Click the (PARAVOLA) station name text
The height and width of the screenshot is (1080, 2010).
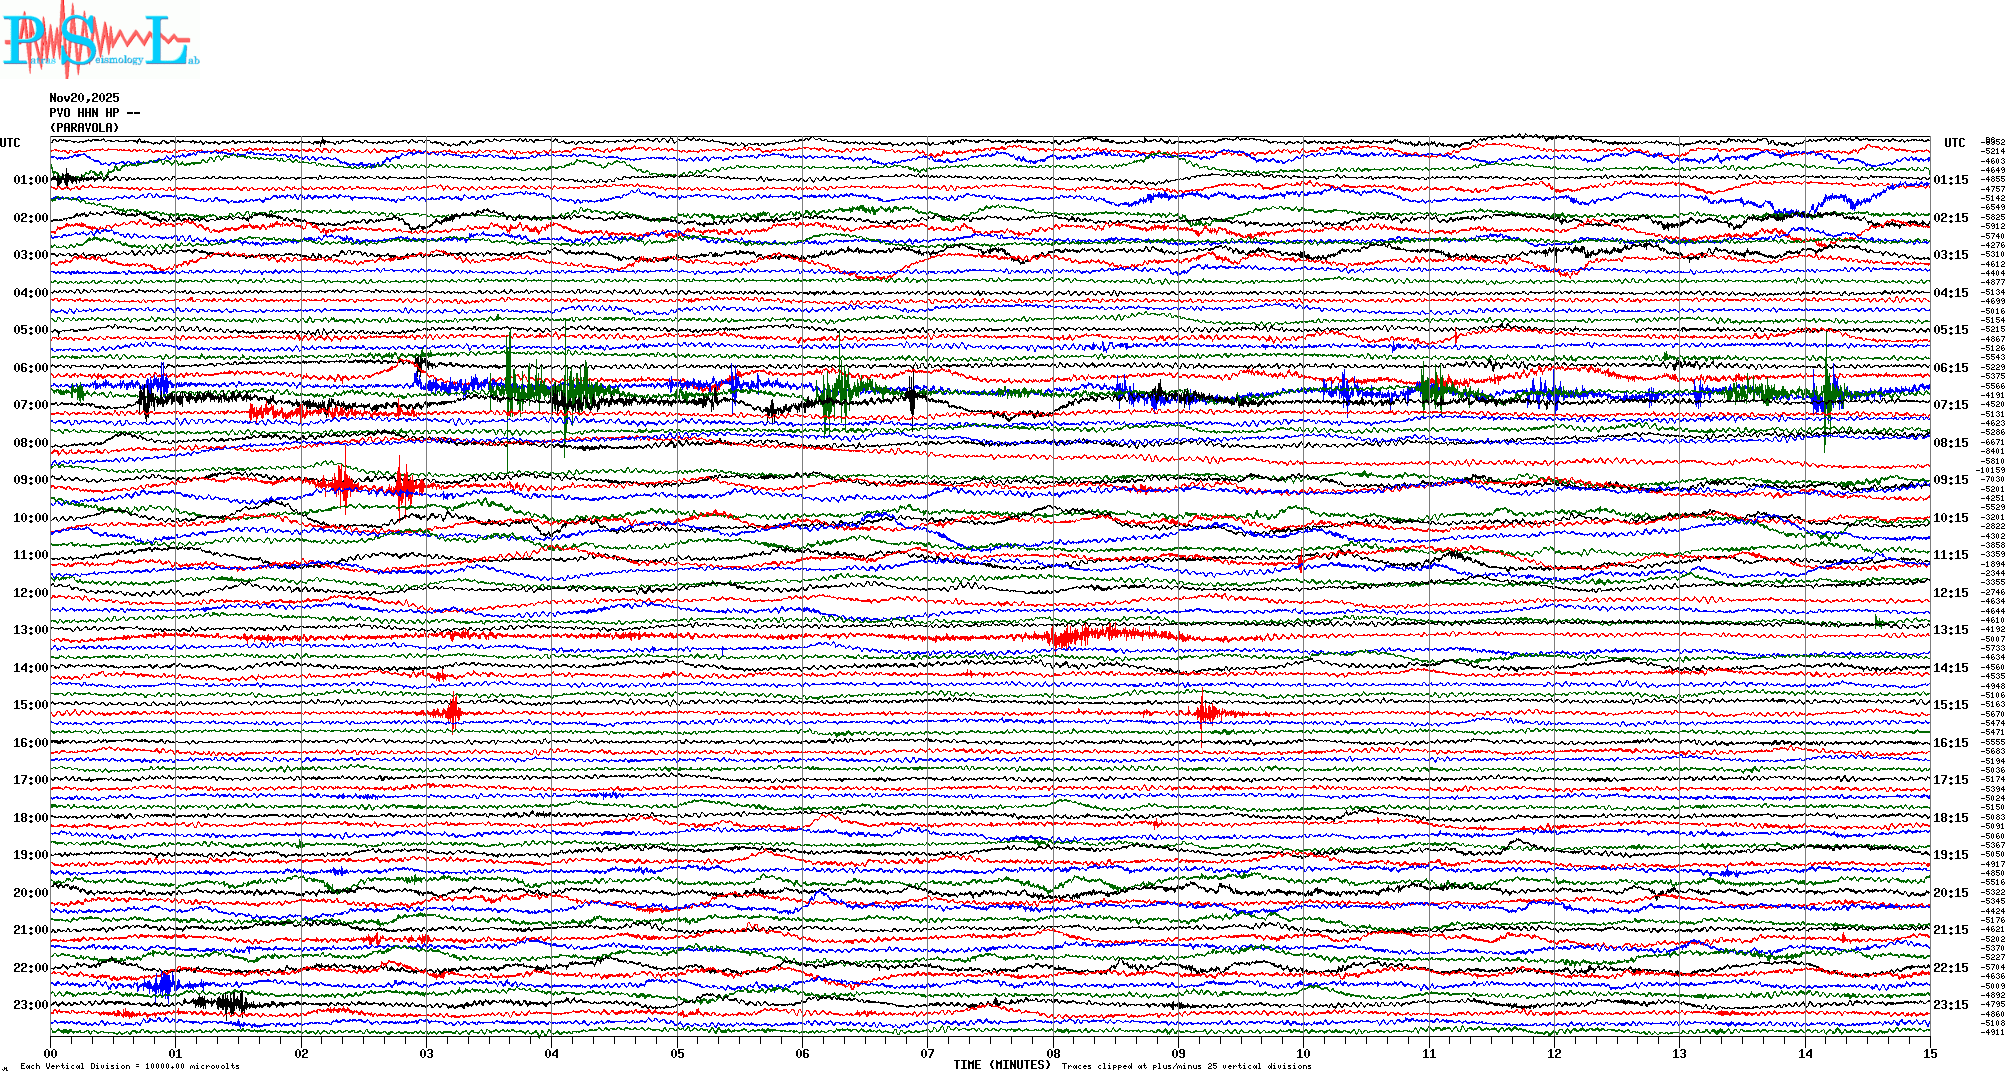point(84,128)
